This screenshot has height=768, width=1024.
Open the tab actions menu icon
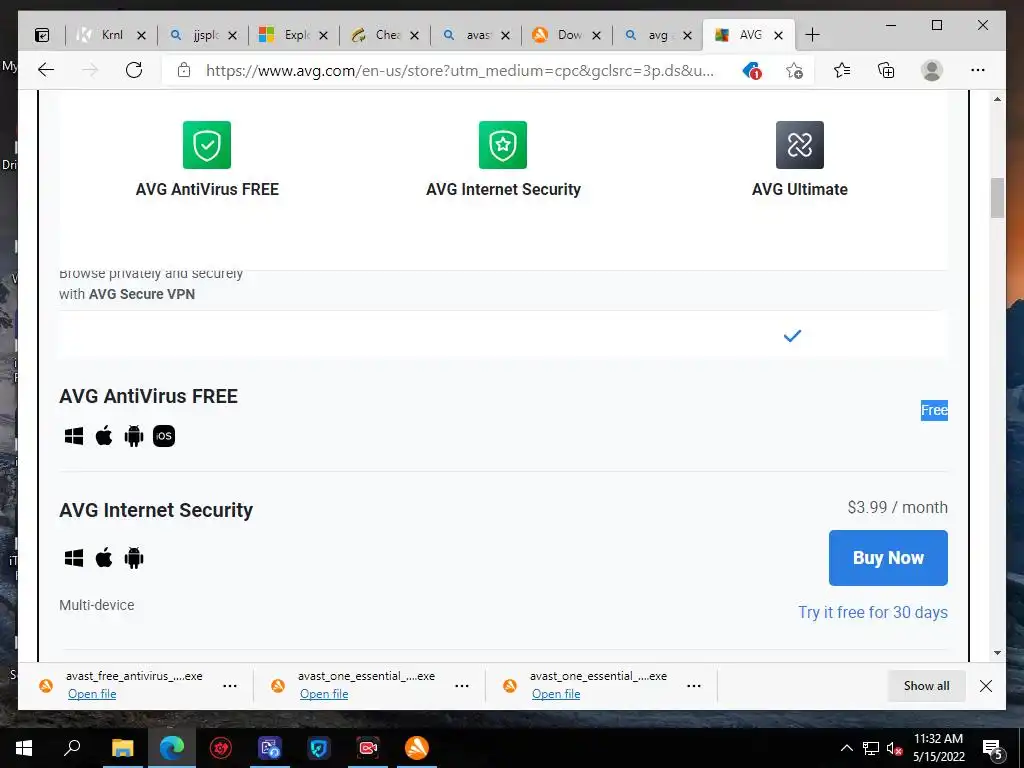coord(42,35)
